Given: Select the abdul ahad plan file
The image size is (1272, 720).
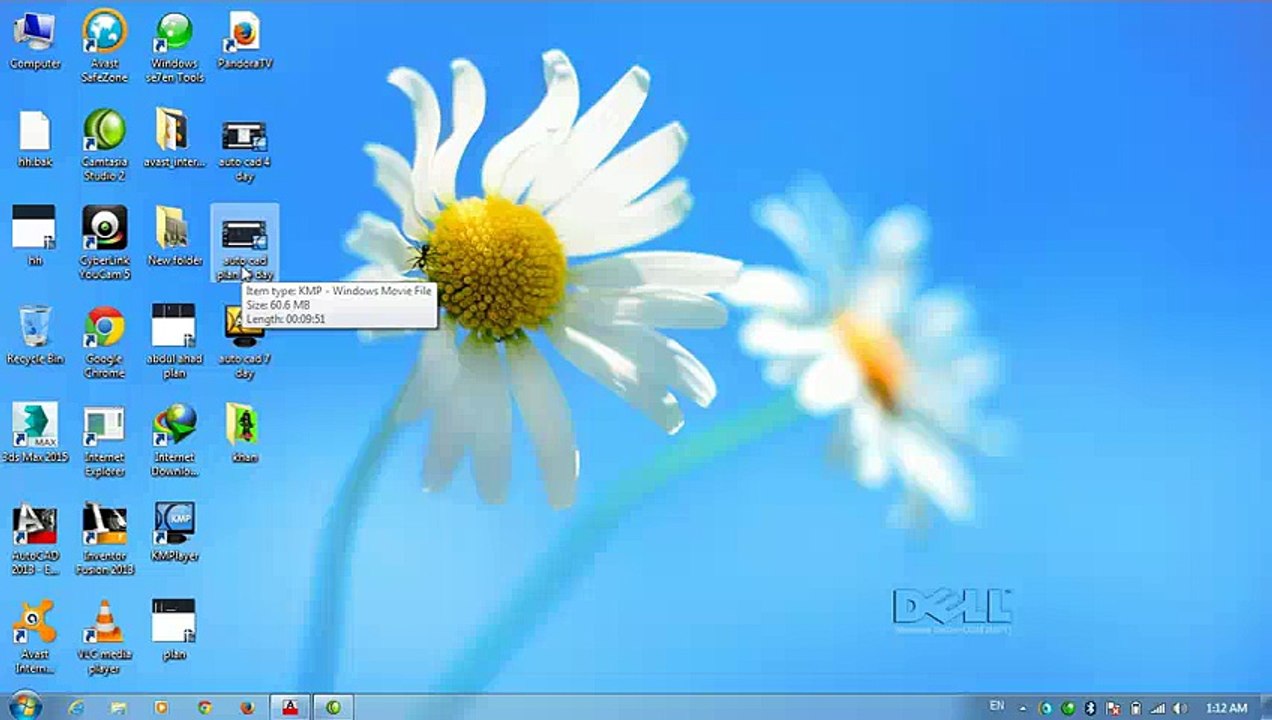Looking at the screenshot, I should (175, 341).
